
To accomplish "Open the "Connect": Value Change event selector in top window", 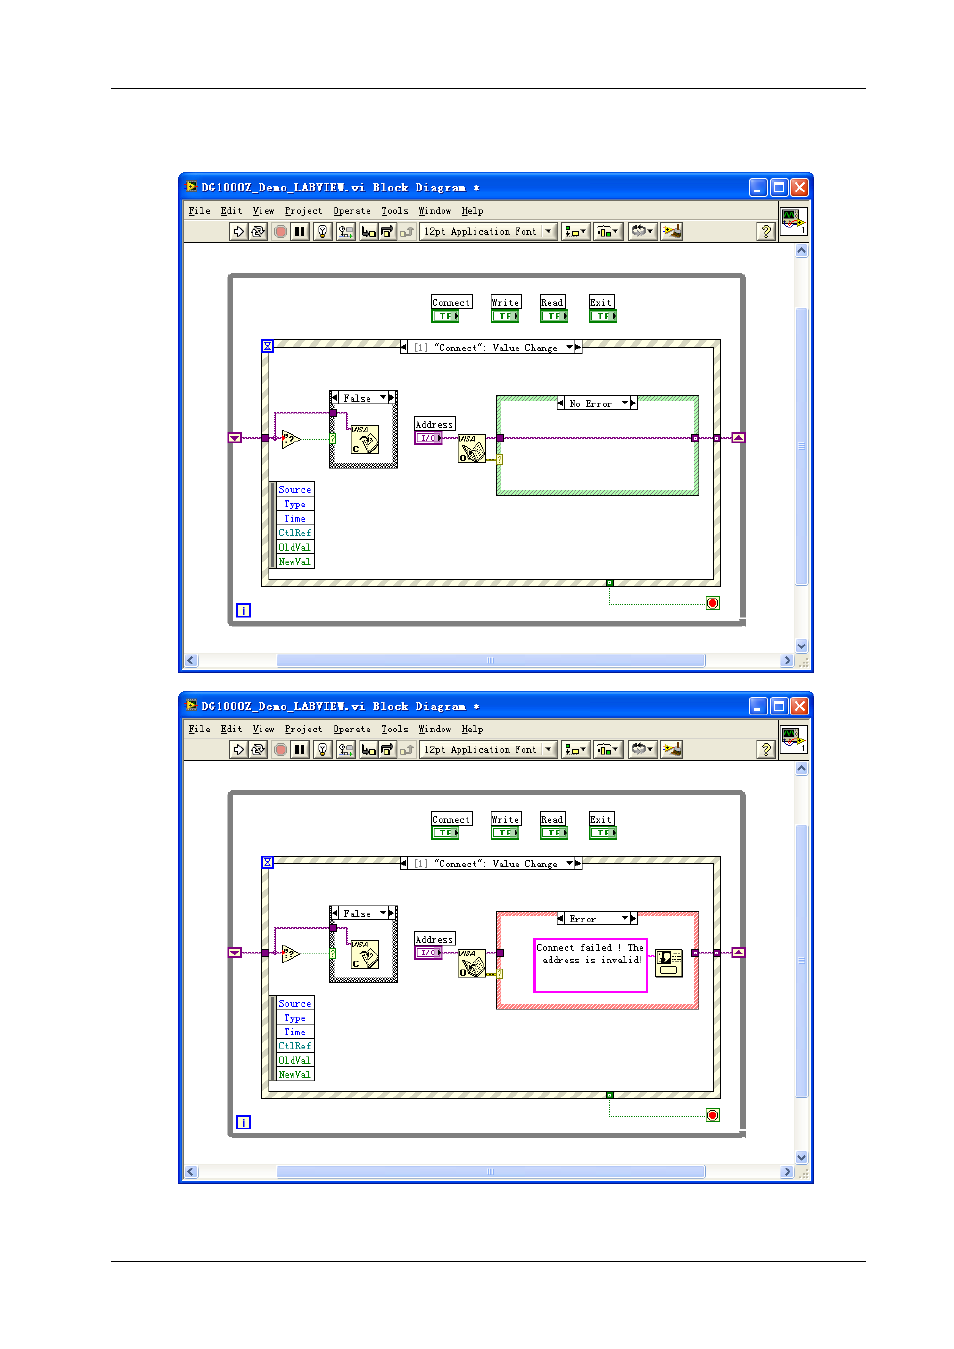I will click(491, 347).
